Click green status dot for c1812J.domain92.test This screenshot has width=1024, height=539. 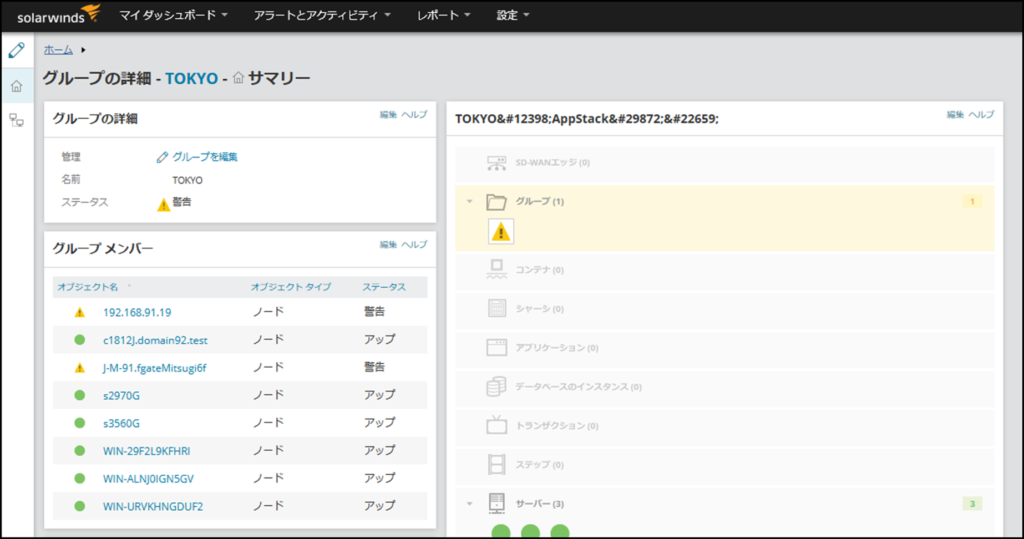[x=80, y=340]
